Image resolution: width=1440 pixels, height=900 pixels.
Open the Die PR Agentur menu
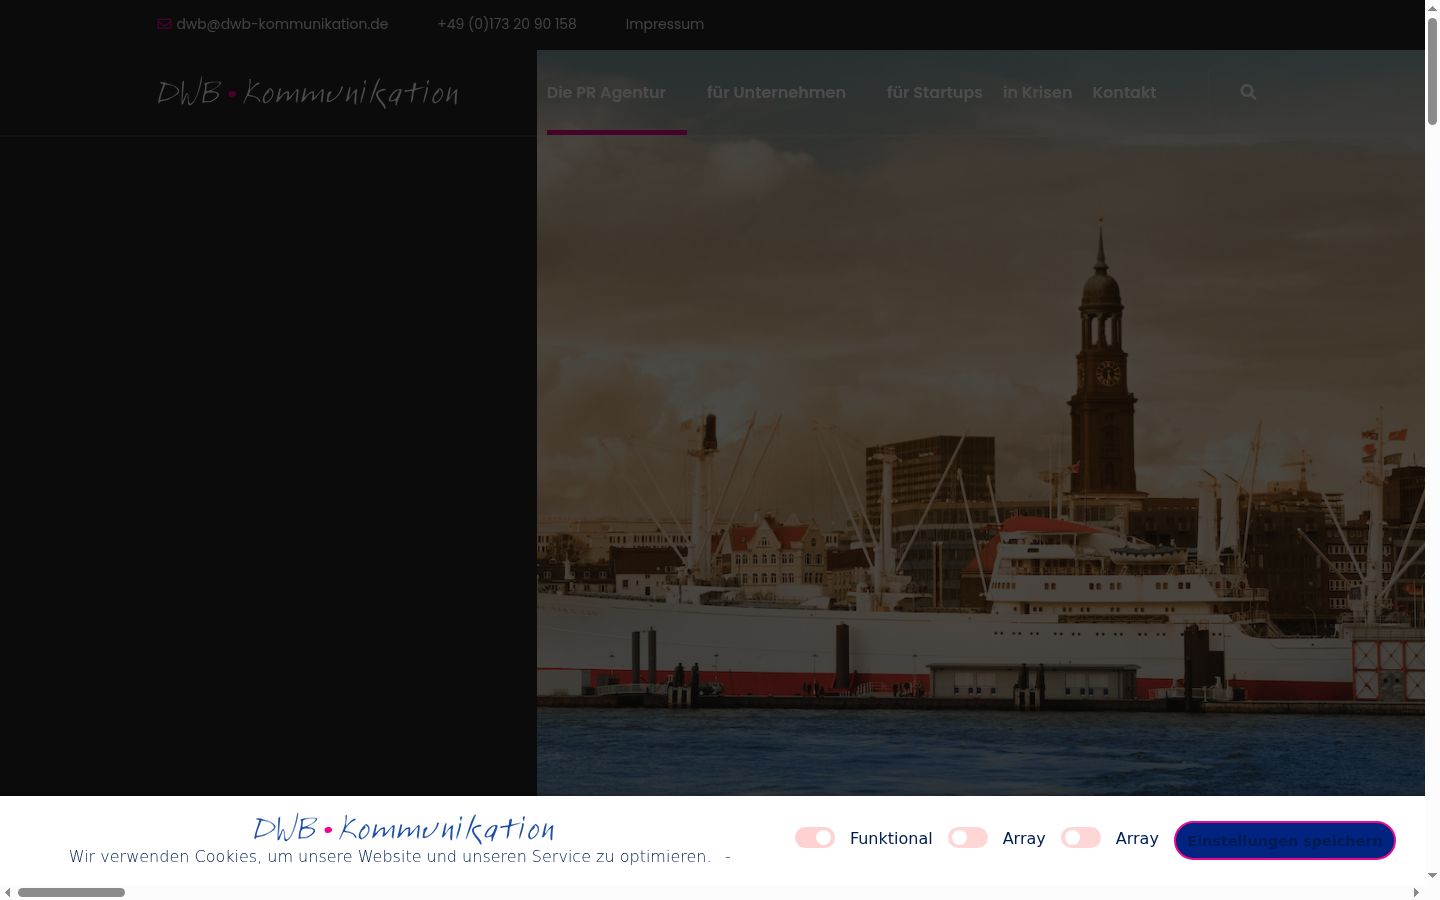point(606,92)
